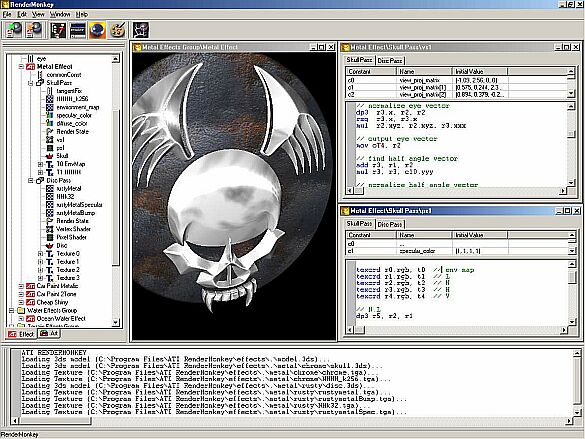Screen dimensions: 585x439
Task: Click Name column header in vs1 window
Action: click(424, 71)
